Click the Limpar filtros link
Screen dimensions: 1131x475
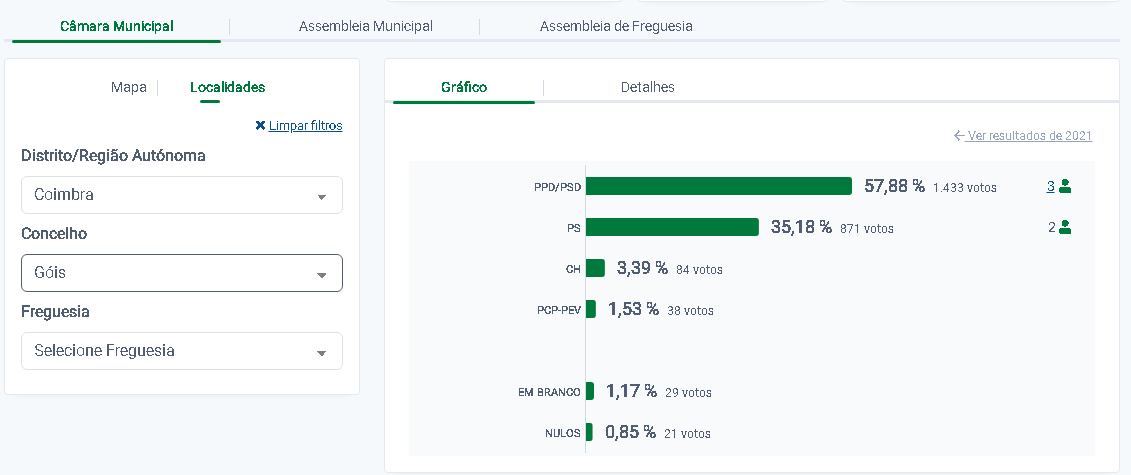pos(306,126)
